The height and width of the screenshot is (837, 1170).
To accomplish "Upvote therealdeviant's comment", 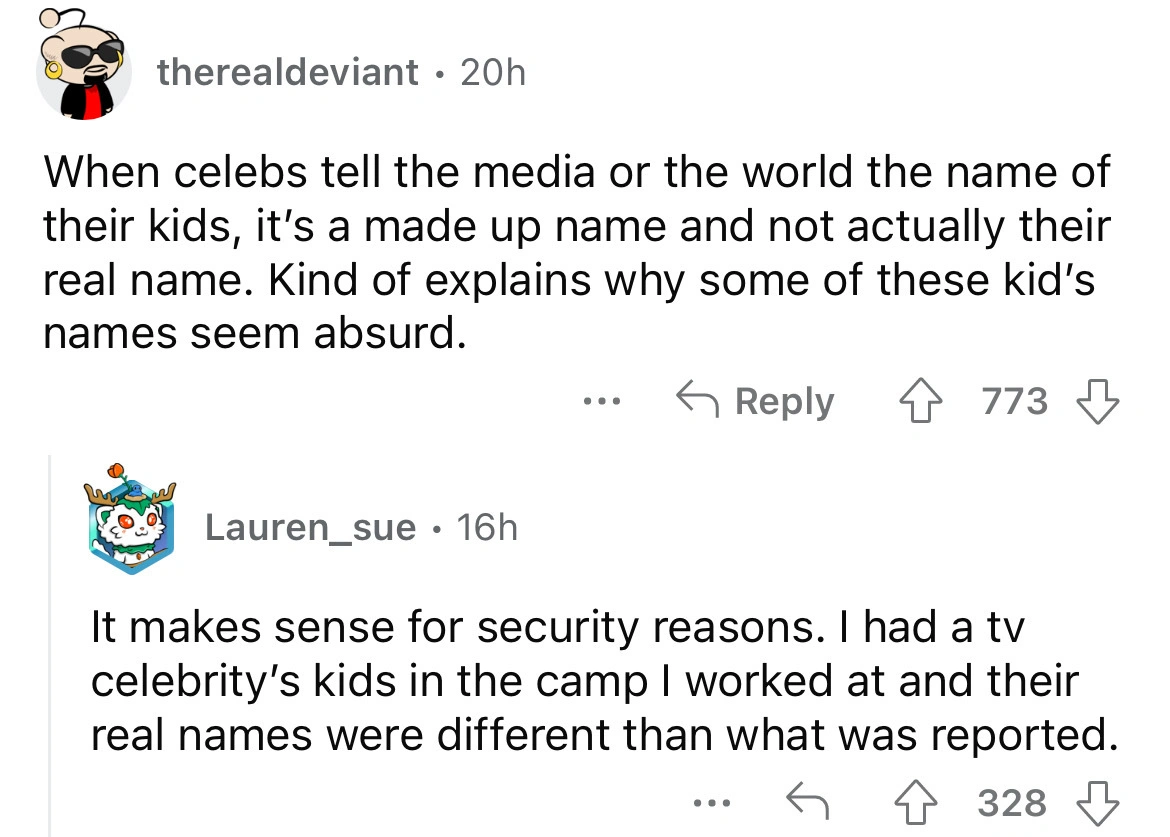I will coord(920,401).
